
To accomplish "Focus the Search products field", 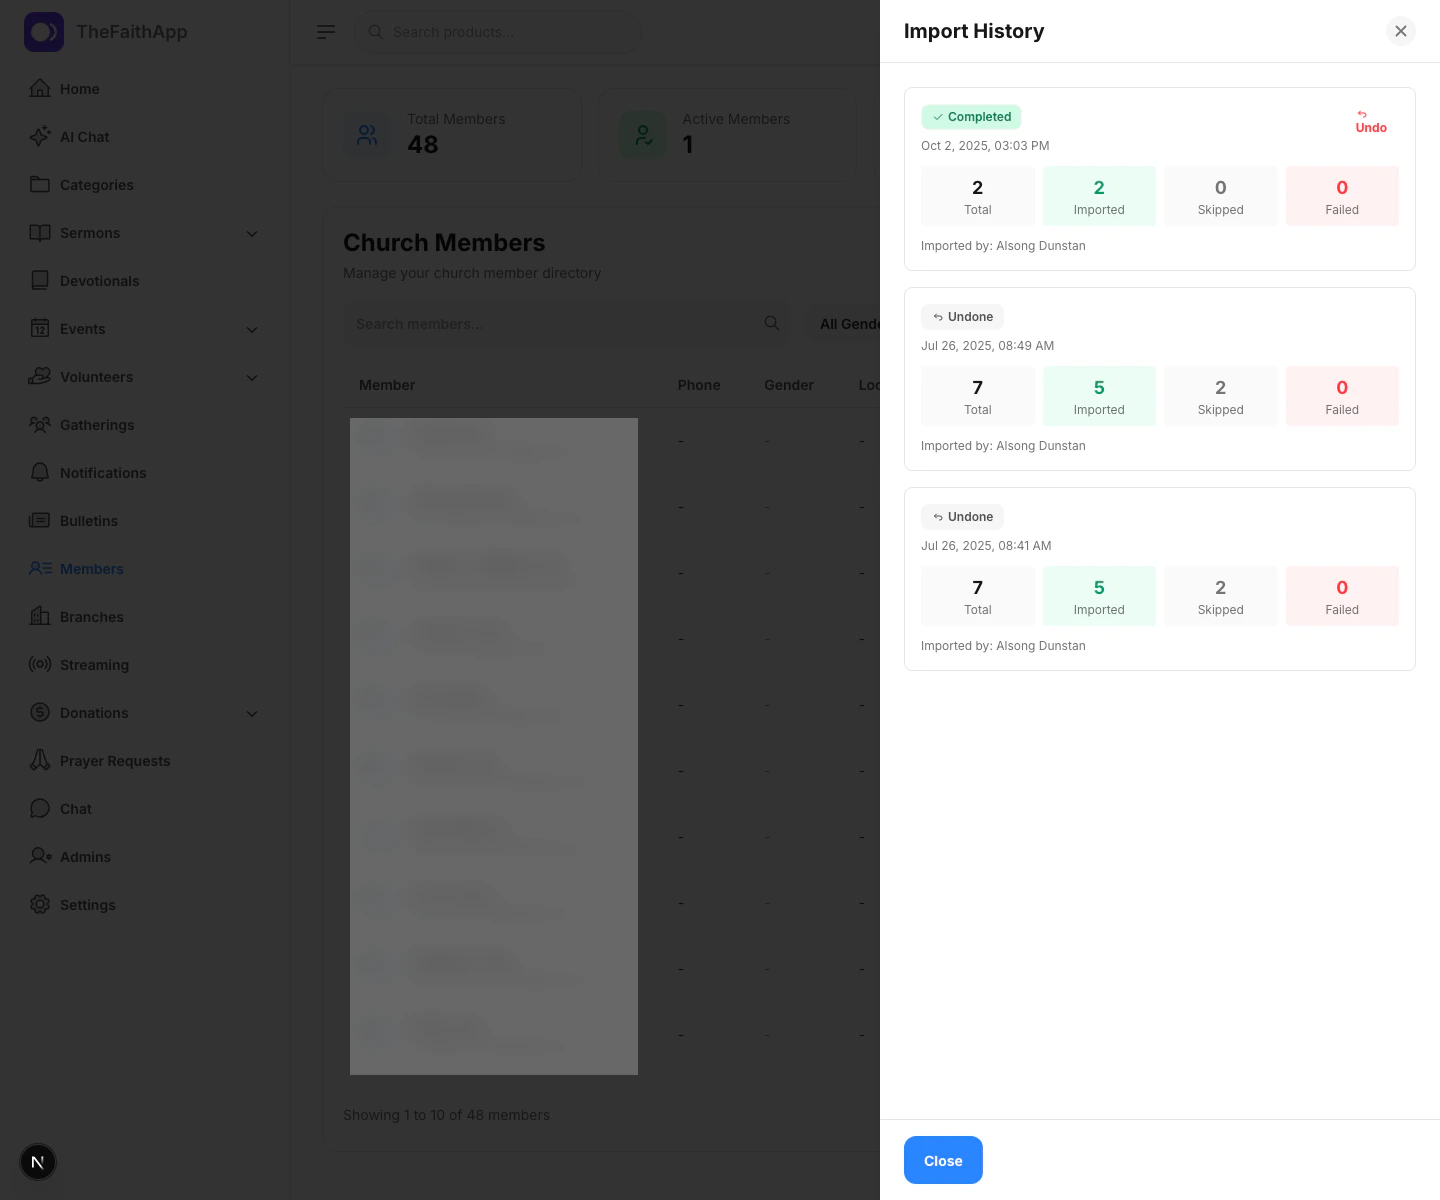I will [498, 32].
